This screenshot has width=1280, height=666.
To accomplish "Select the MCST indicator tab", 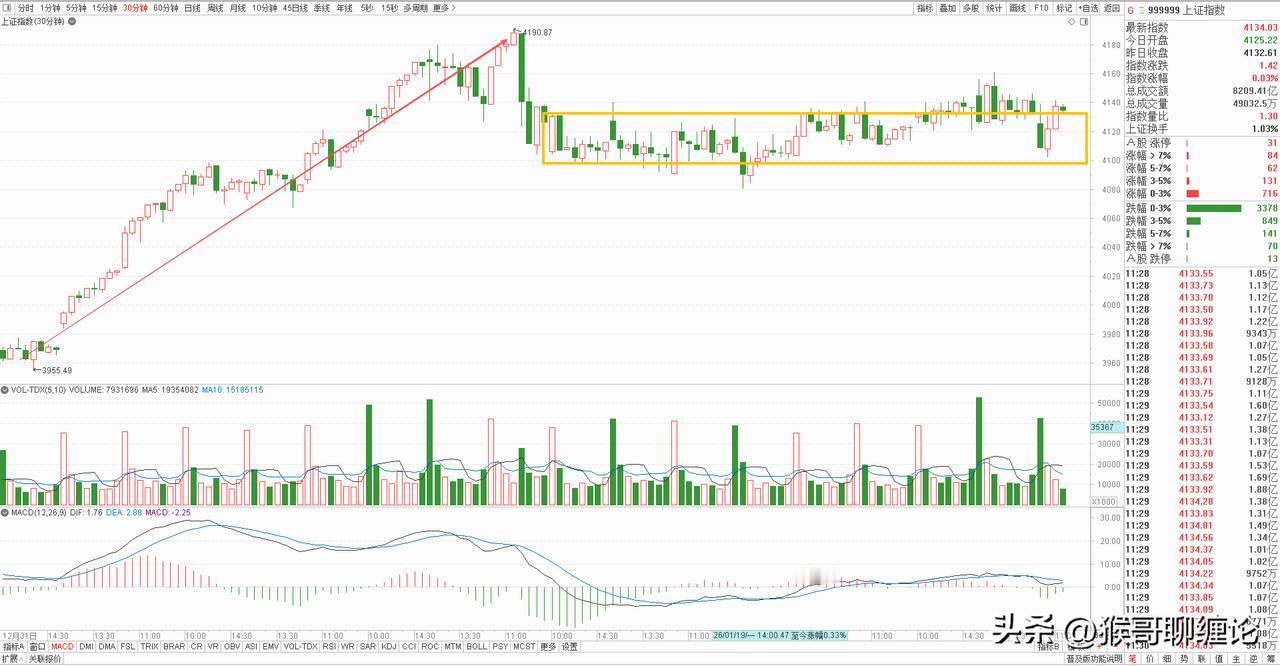I will tap(524, 646).
